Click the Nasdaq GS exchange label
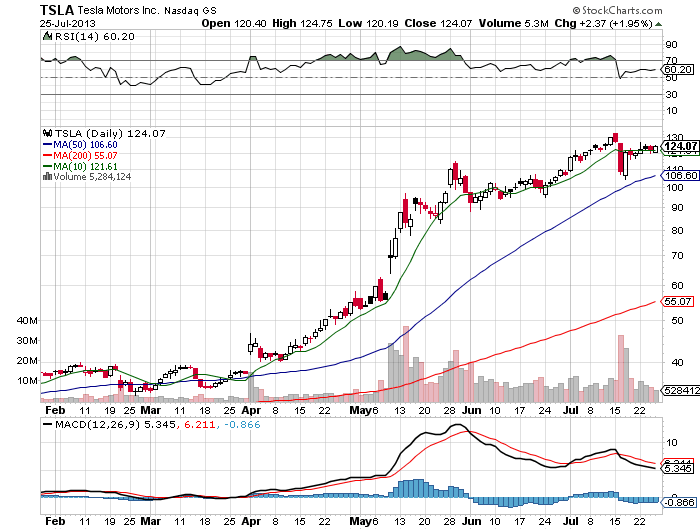This screenshot has width=700, height=530. click(190, 11)
